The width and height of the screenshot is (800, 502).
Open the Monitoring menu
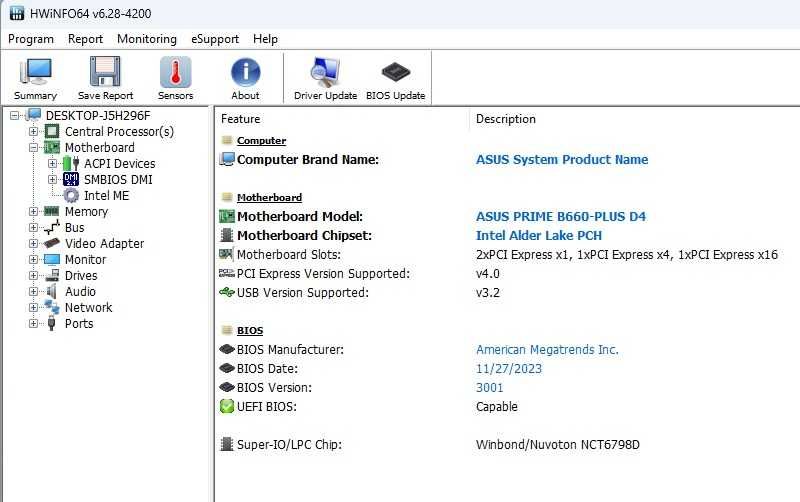click(x=147, y=39)
